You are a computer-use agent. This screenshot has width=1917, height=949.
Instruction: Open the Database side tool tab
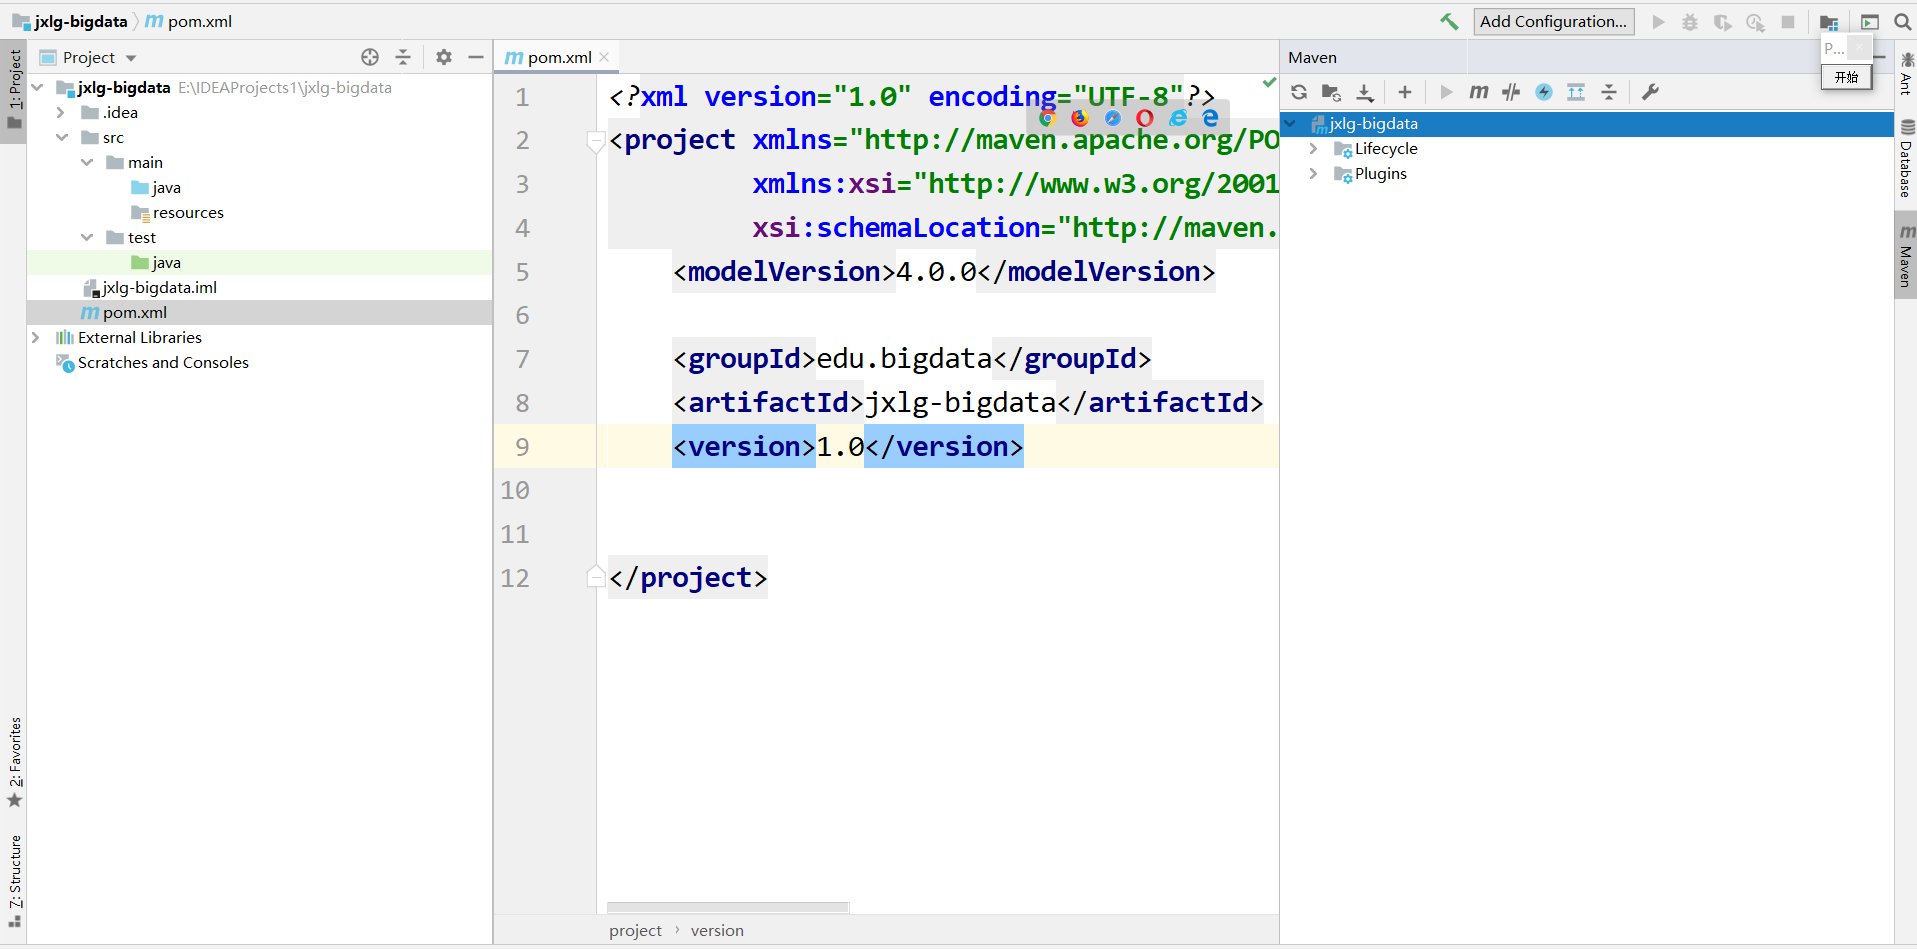1906,160
